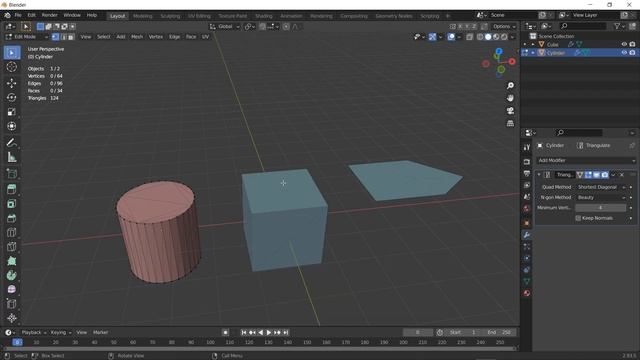640x360 pixels.
Task: Open the Tool properties tab
Action: (x=527, y=147)
